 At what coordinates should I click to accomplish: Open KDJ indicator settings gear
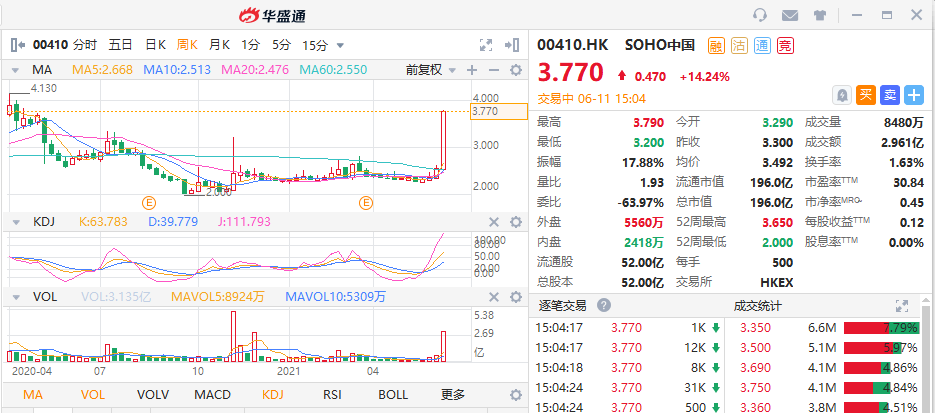click(516, 222)
